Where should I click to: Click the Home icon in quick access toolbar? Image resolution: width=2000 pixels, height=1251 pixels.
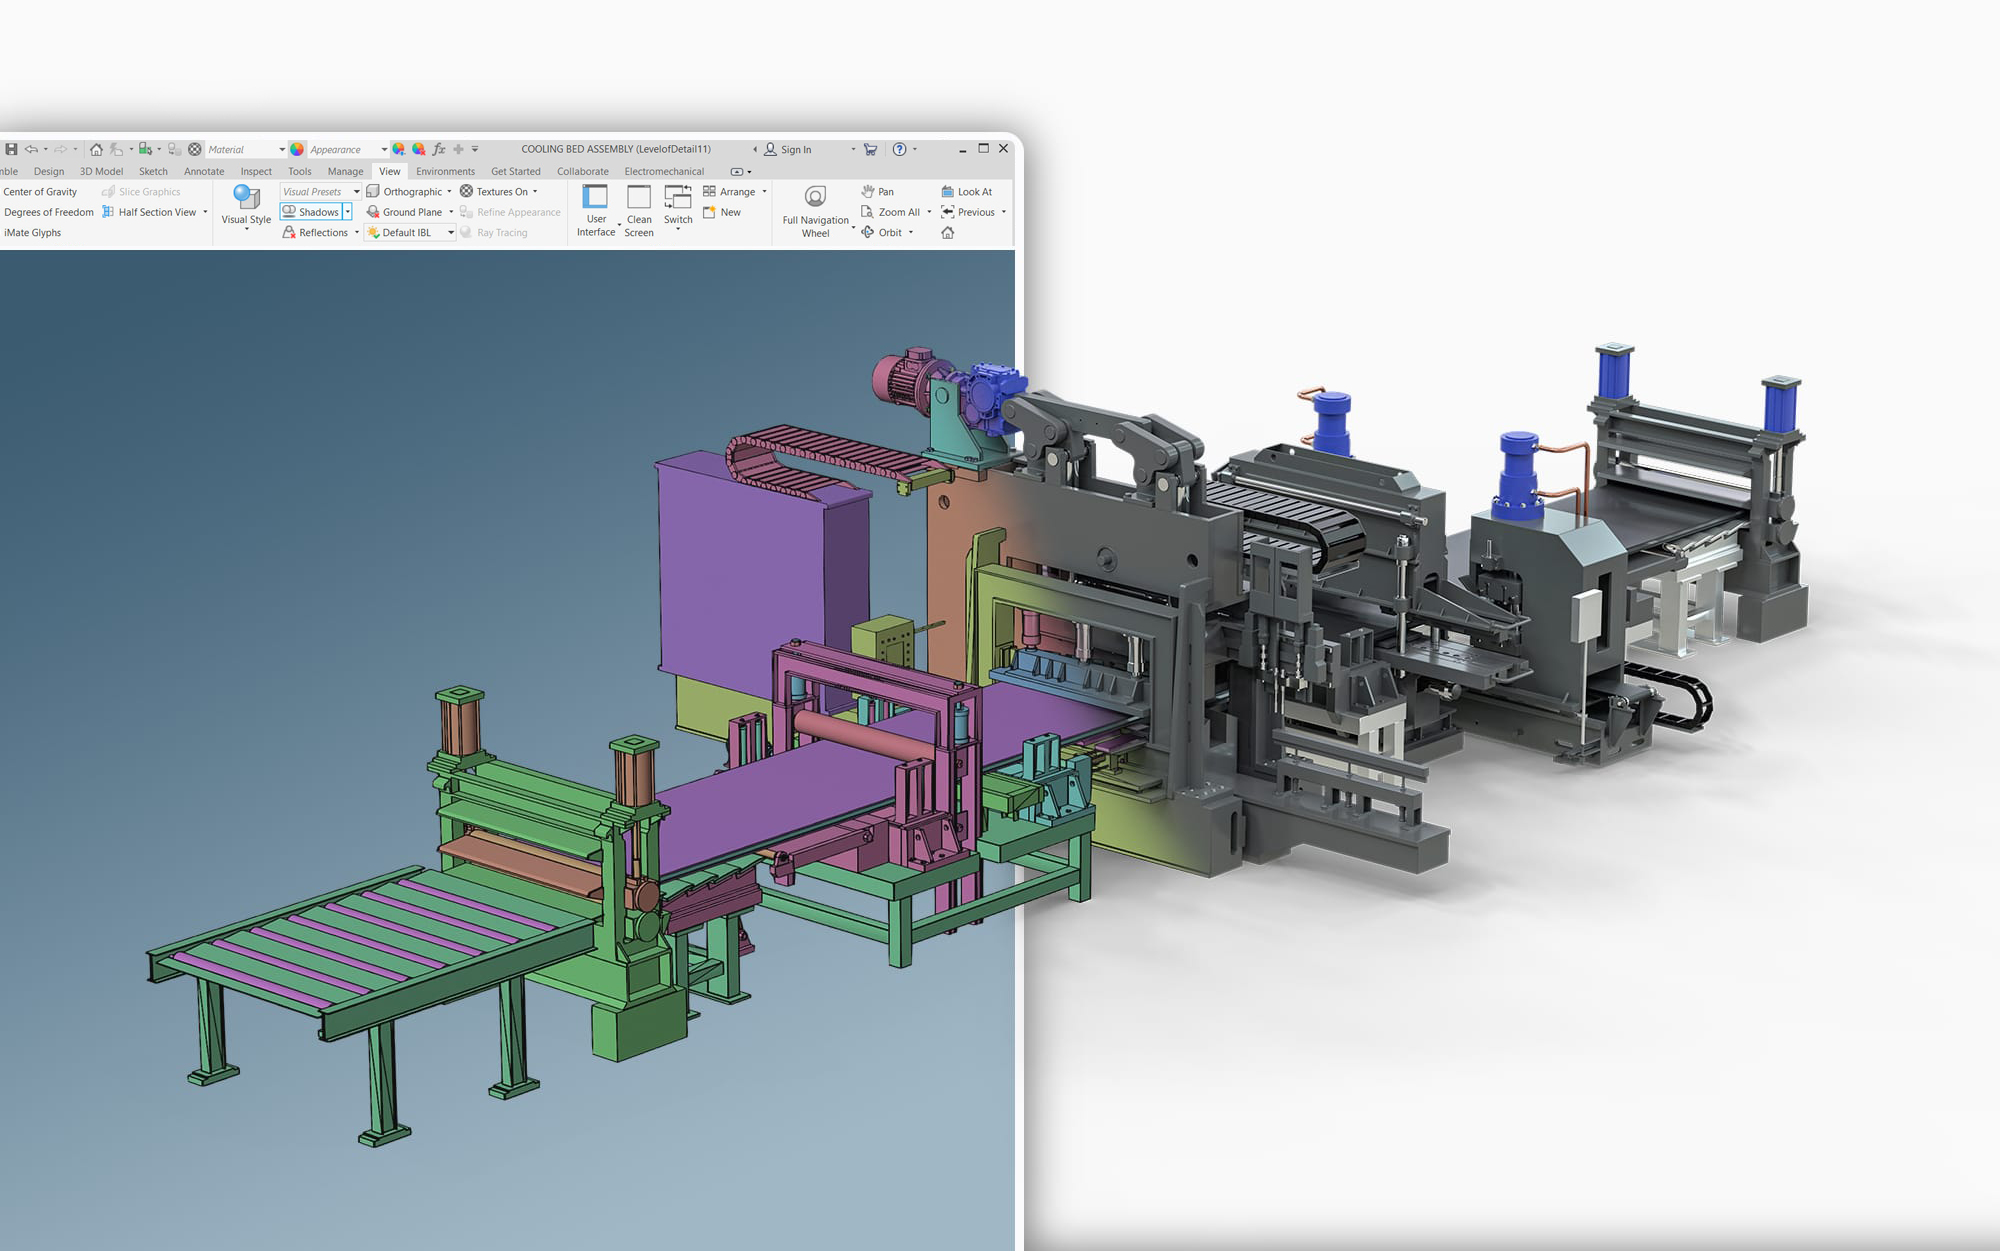[96, 149]
